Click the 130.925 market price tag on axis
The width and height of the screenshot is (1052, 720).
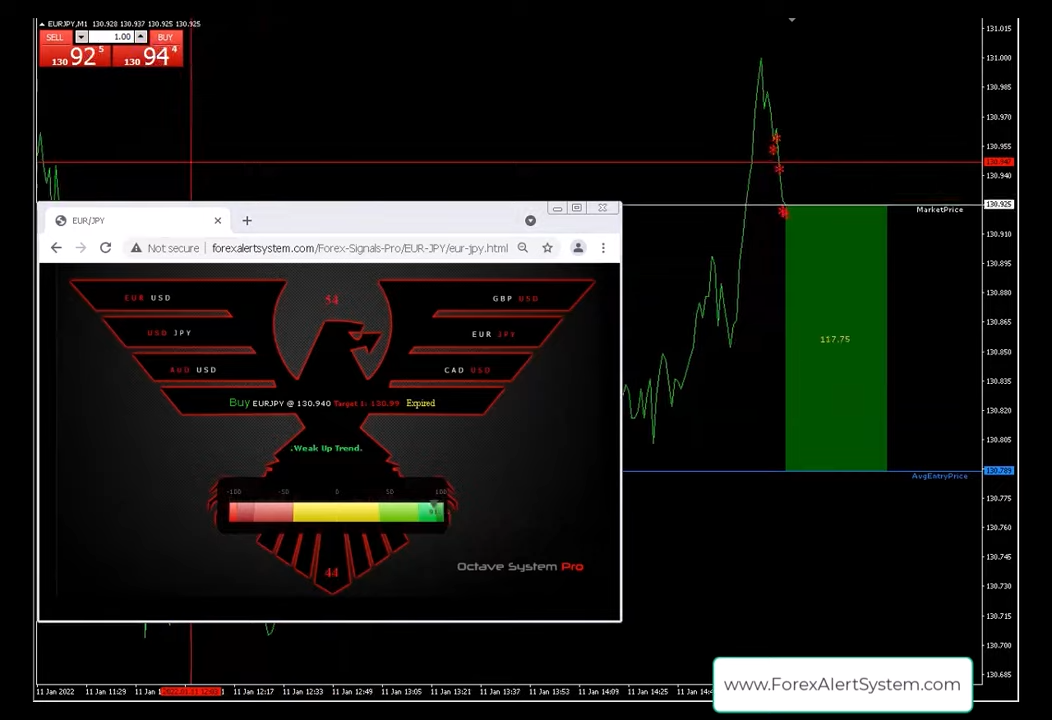[998, 204]
